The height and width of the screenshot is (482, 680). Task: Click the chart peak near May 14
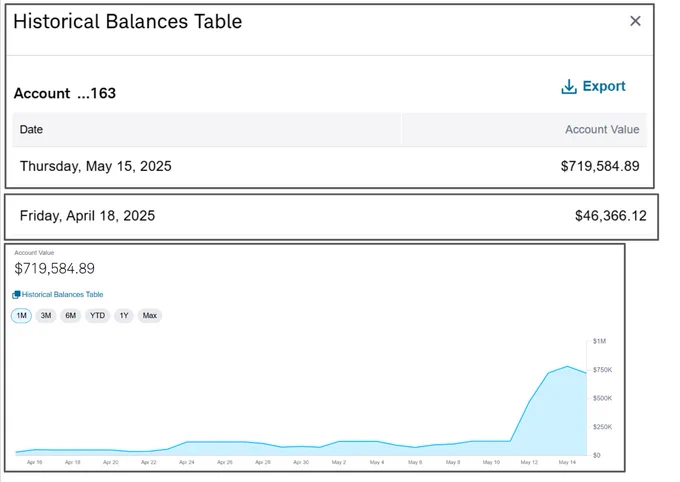click(567, 366)
